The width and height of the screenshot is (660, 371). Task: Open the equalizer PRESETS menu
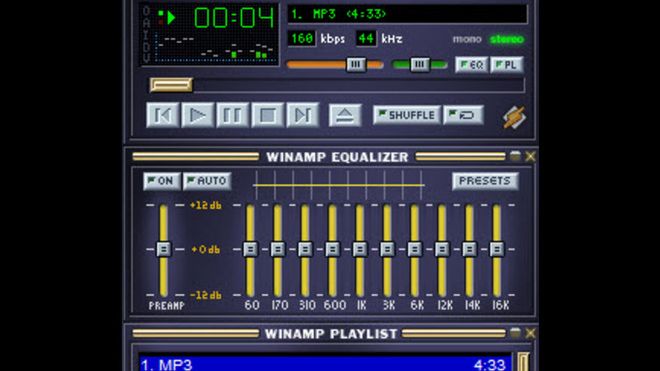(485, 181)
